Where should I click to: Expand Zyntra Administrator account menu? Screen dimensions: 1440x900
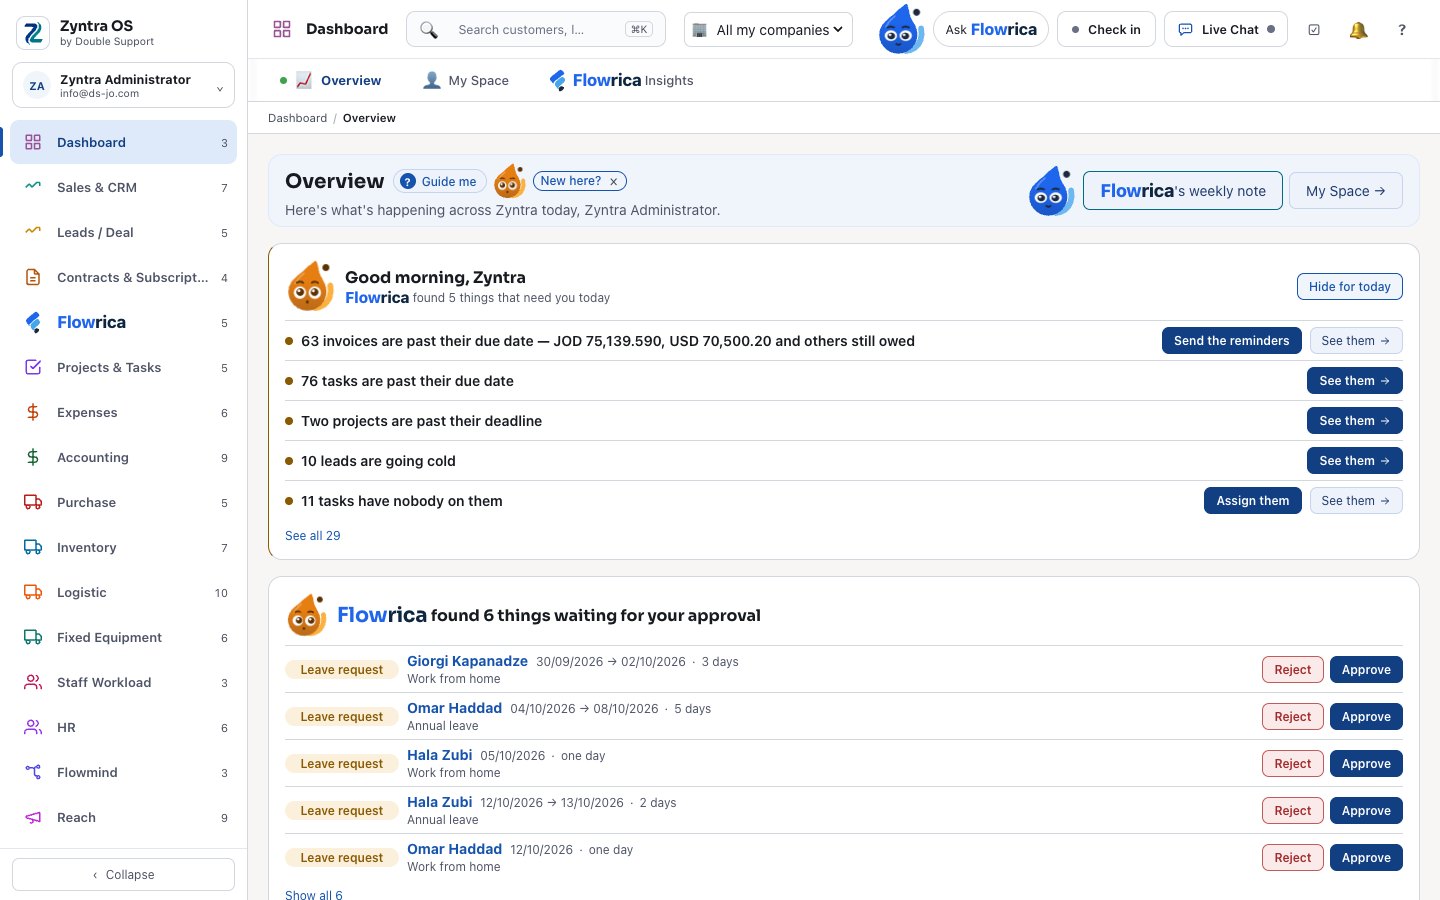[x=124, y=85]
